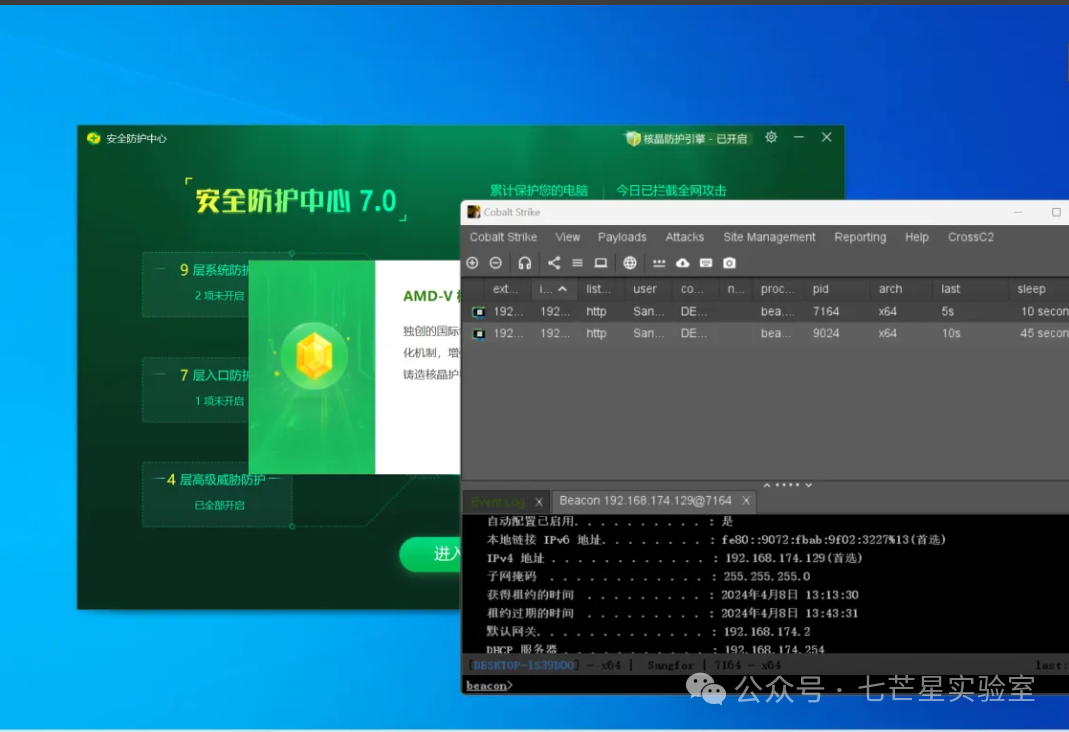Viewport: 1069px width, 732px height.
Task: Open screenshots camera icon in toolbar
Action: click(729, 263)
